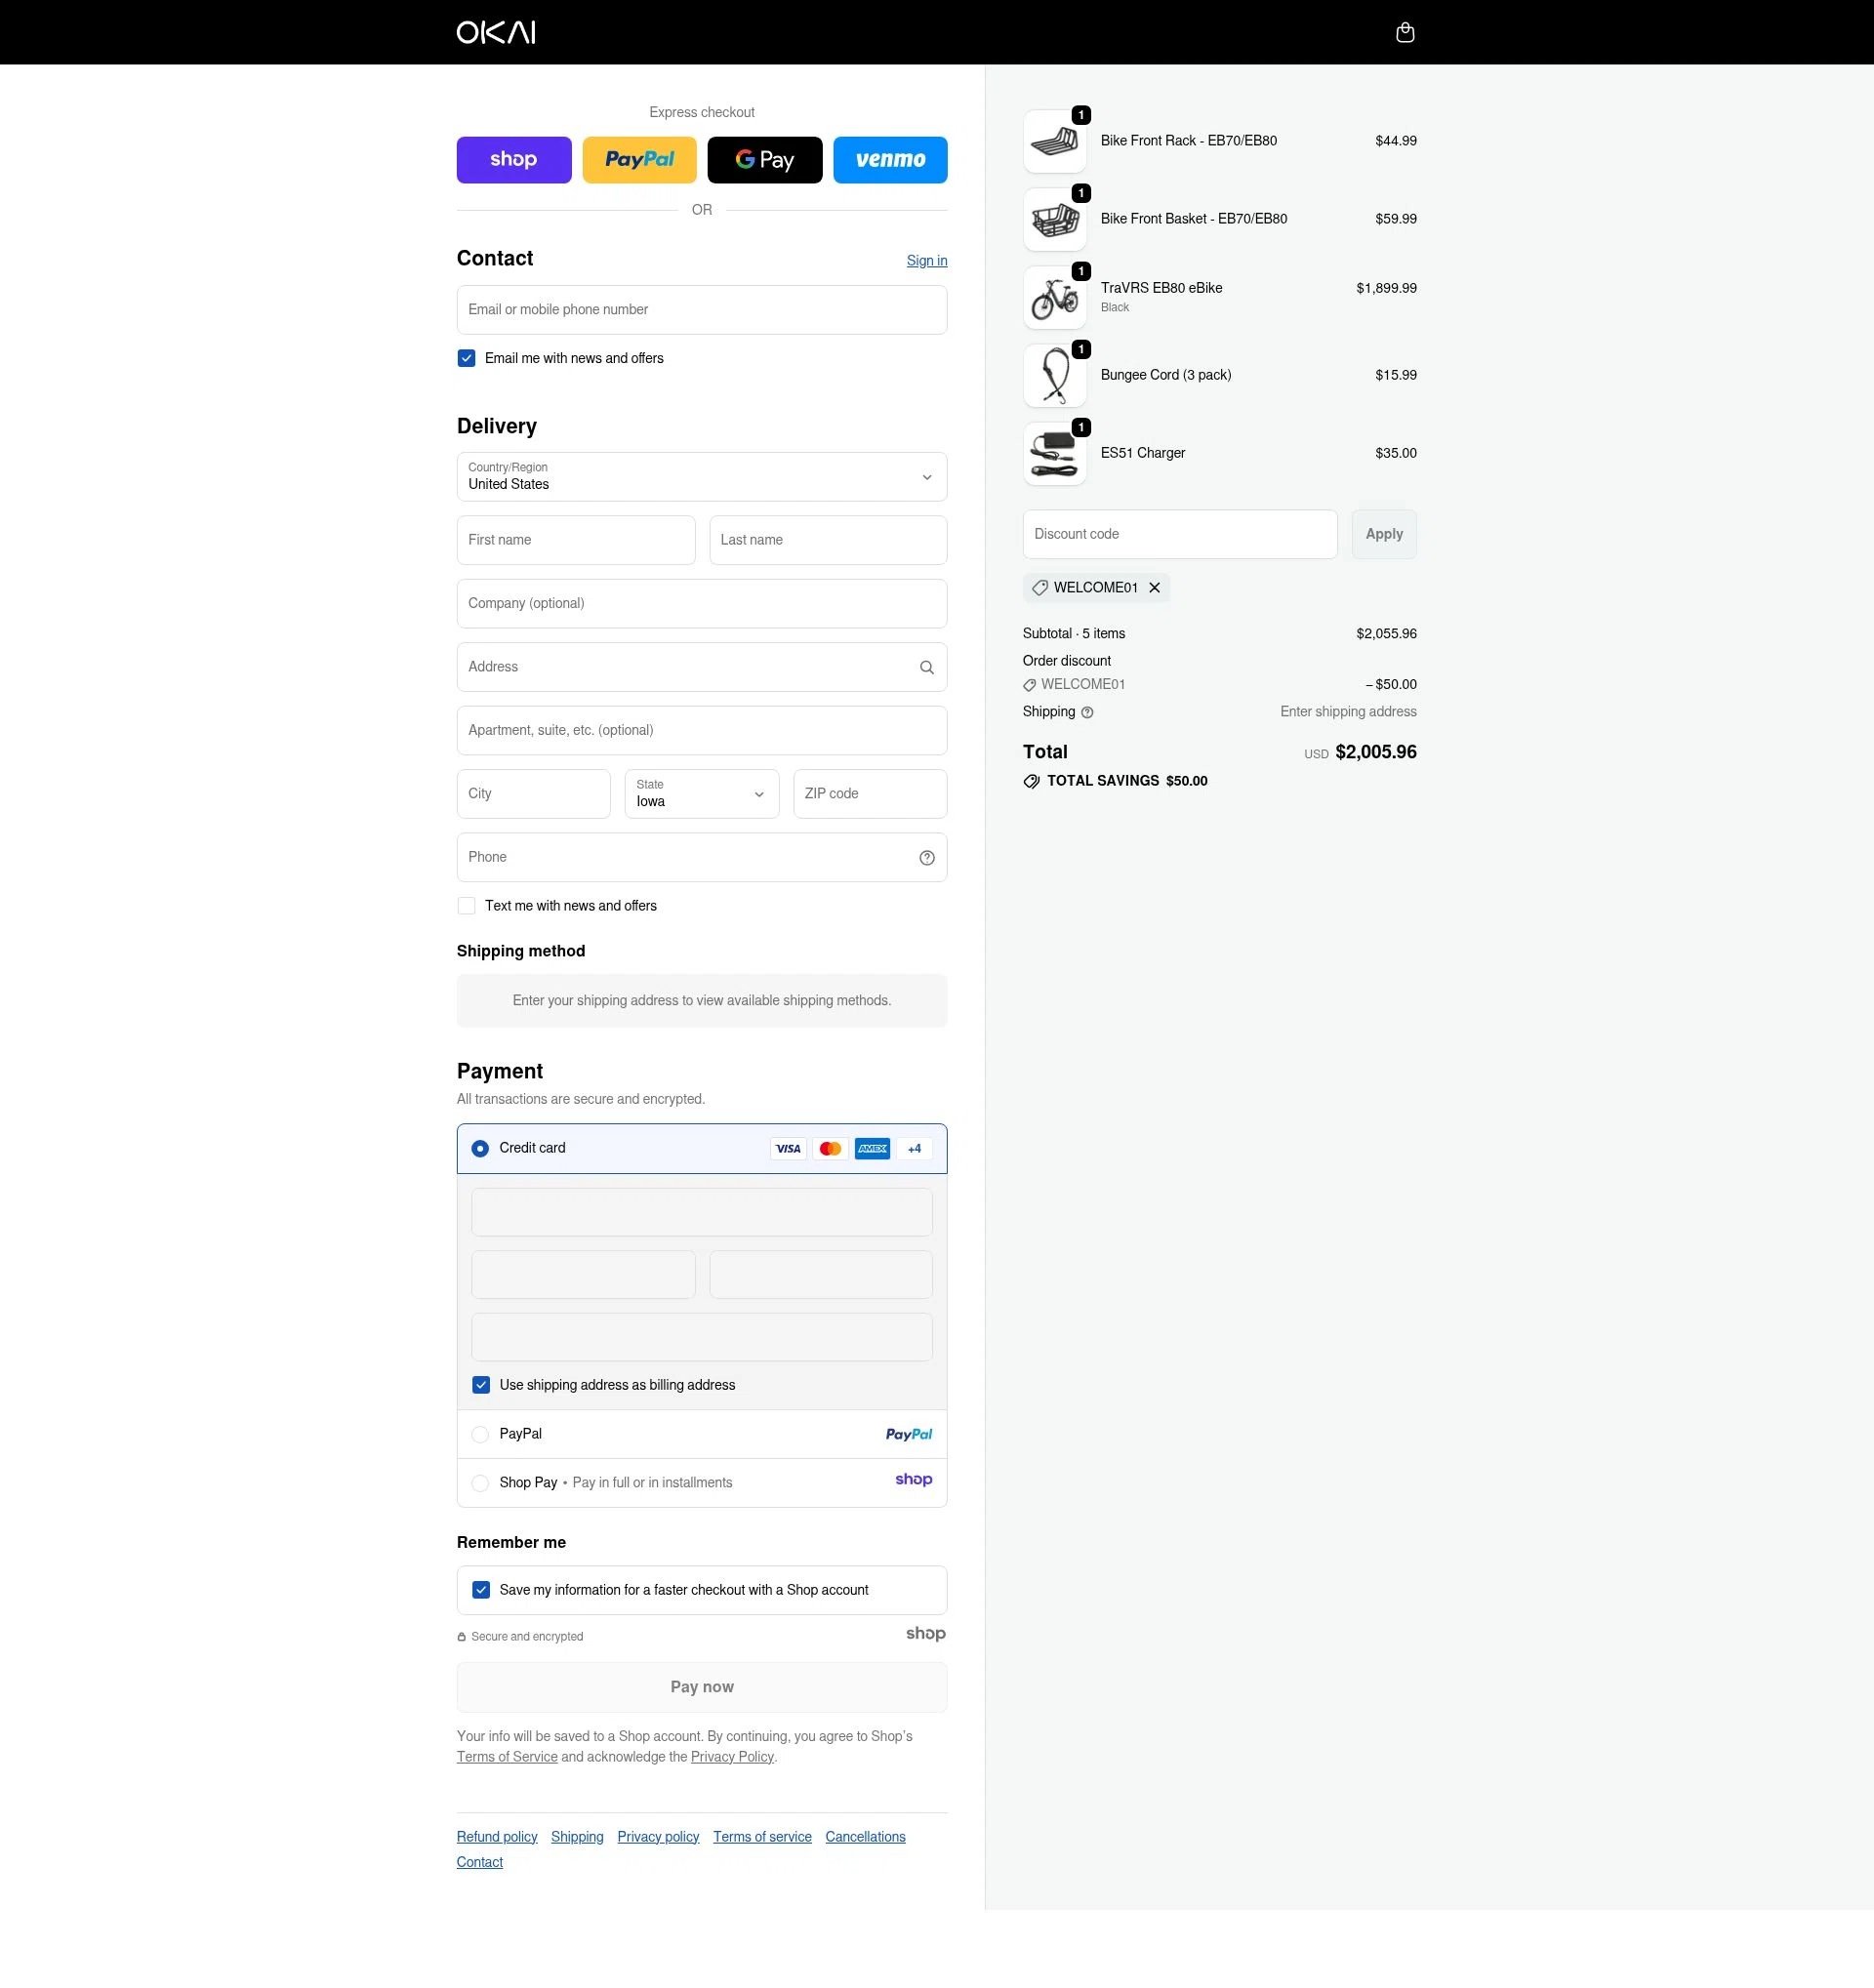Click the OKAI logo in the header
Screen dimensions: 1874x1988
pyautogui.click(x=496, y=31)
